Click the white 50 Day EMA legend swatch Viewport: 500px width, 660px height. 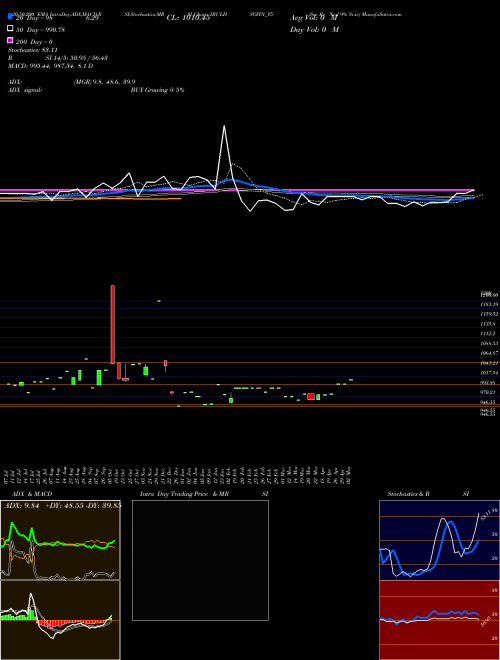click(x=10, y=29)
